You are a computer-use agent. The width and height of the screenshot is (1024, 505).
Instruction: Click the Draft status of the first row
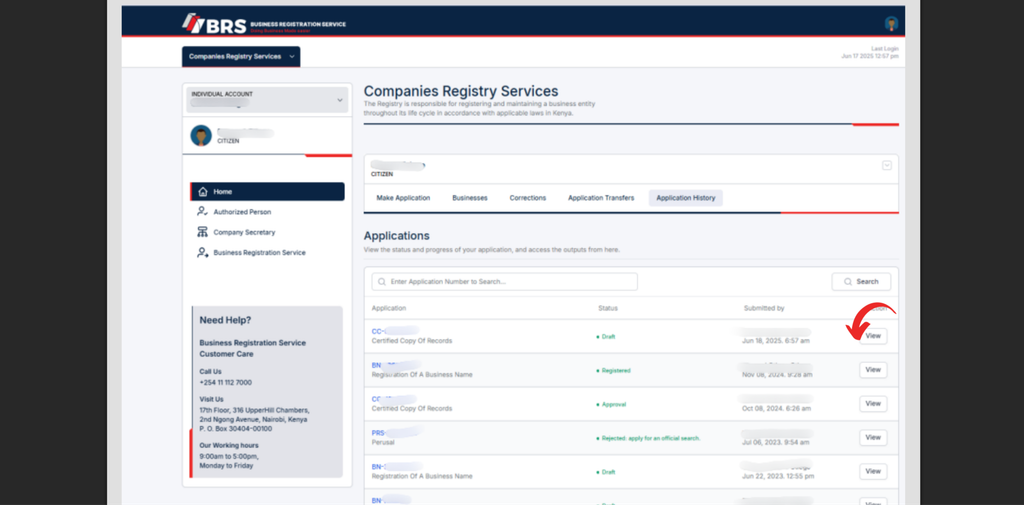point(605,336)
